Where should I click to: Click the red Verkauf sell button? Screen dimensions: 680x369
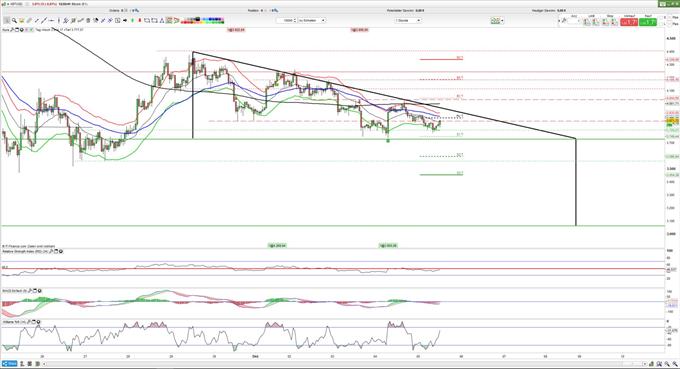coord(629,22)
